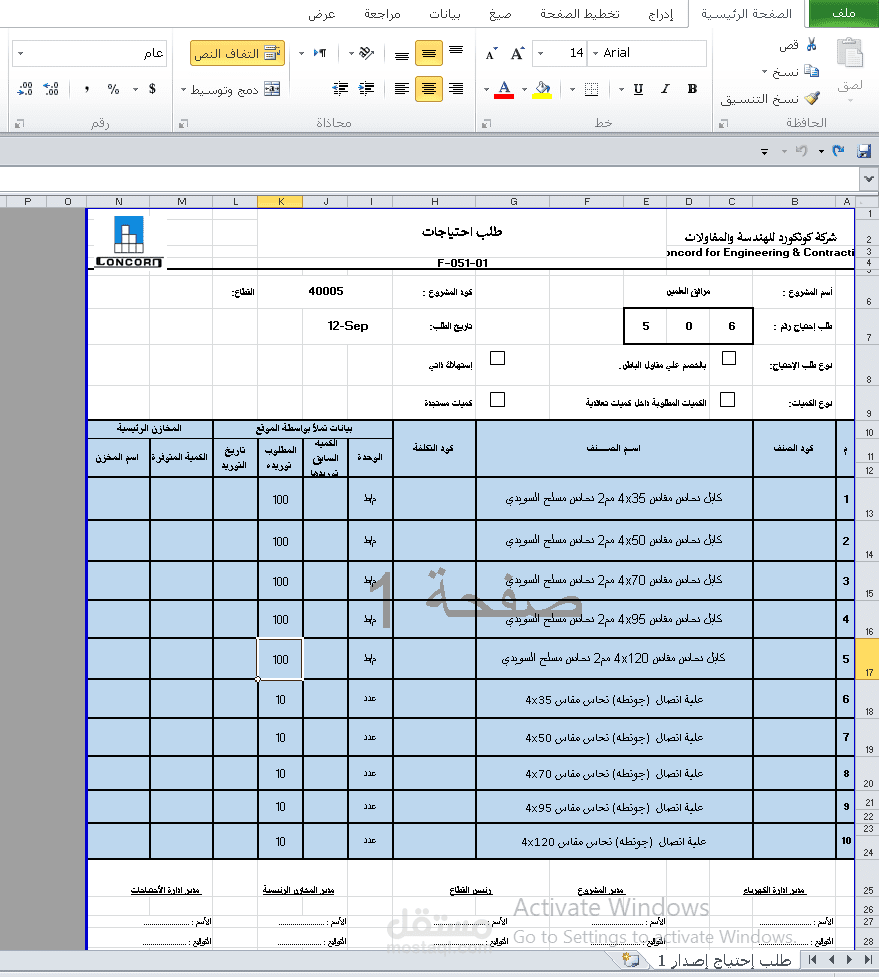This screenshot has height=977, width=879.
Task: Apply the Comma Style format
Action: 87,89
